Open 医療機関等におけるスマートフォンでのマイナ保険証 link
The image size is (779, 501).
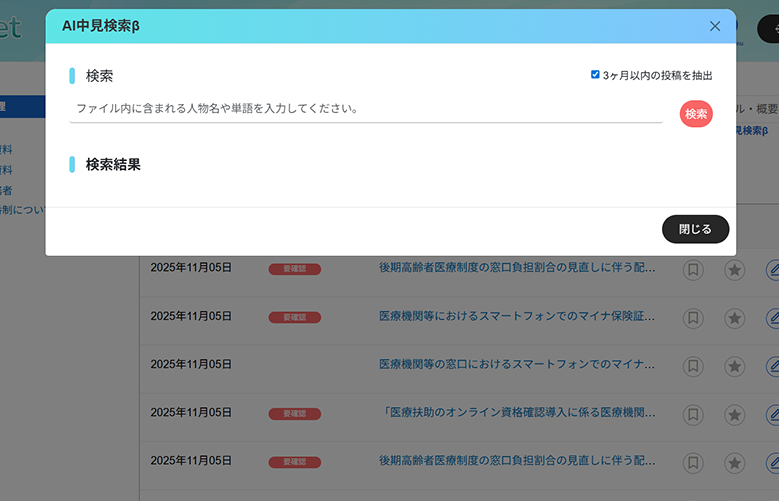click(x=517, y=316)
